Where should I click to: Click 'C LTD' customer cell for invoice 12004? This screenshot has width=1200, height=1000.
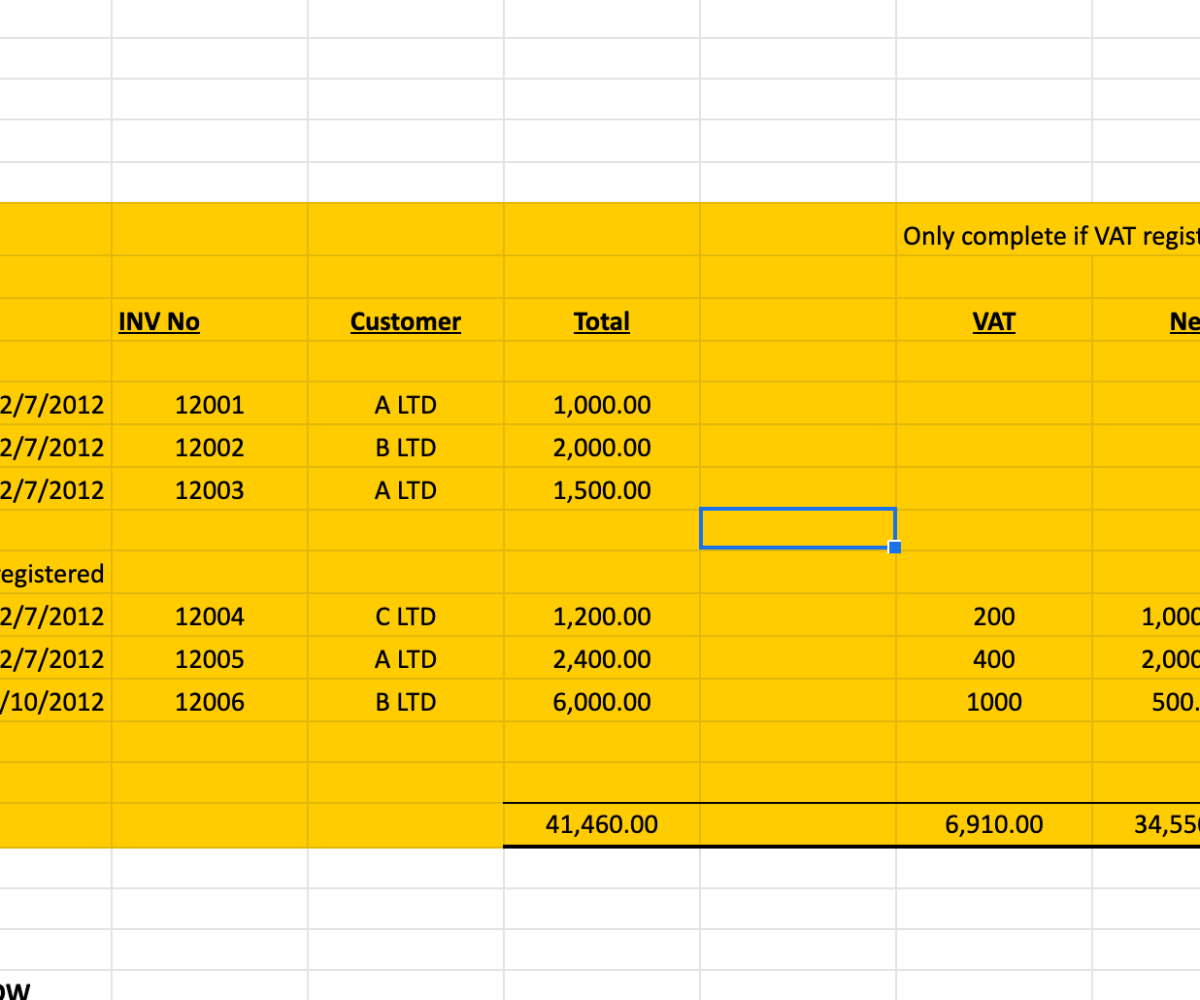coord(405,616)
